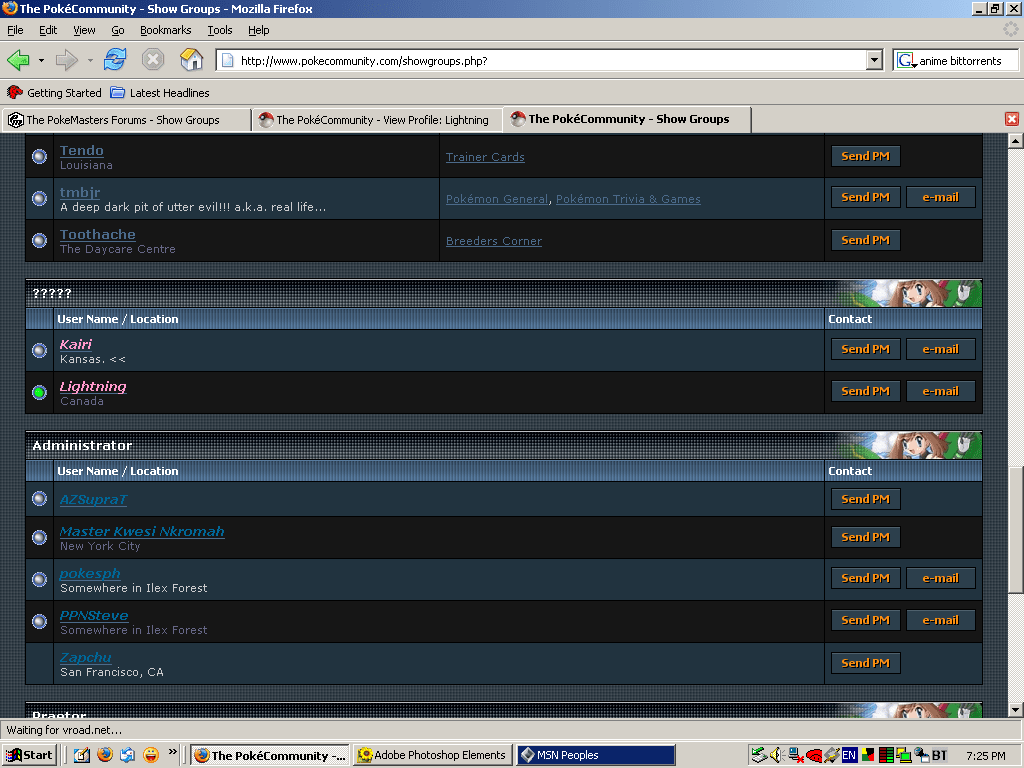Click the offline status icon beside Kairi
The width and height of the screenshot is (1024, 768).
(x=39, y=350)
